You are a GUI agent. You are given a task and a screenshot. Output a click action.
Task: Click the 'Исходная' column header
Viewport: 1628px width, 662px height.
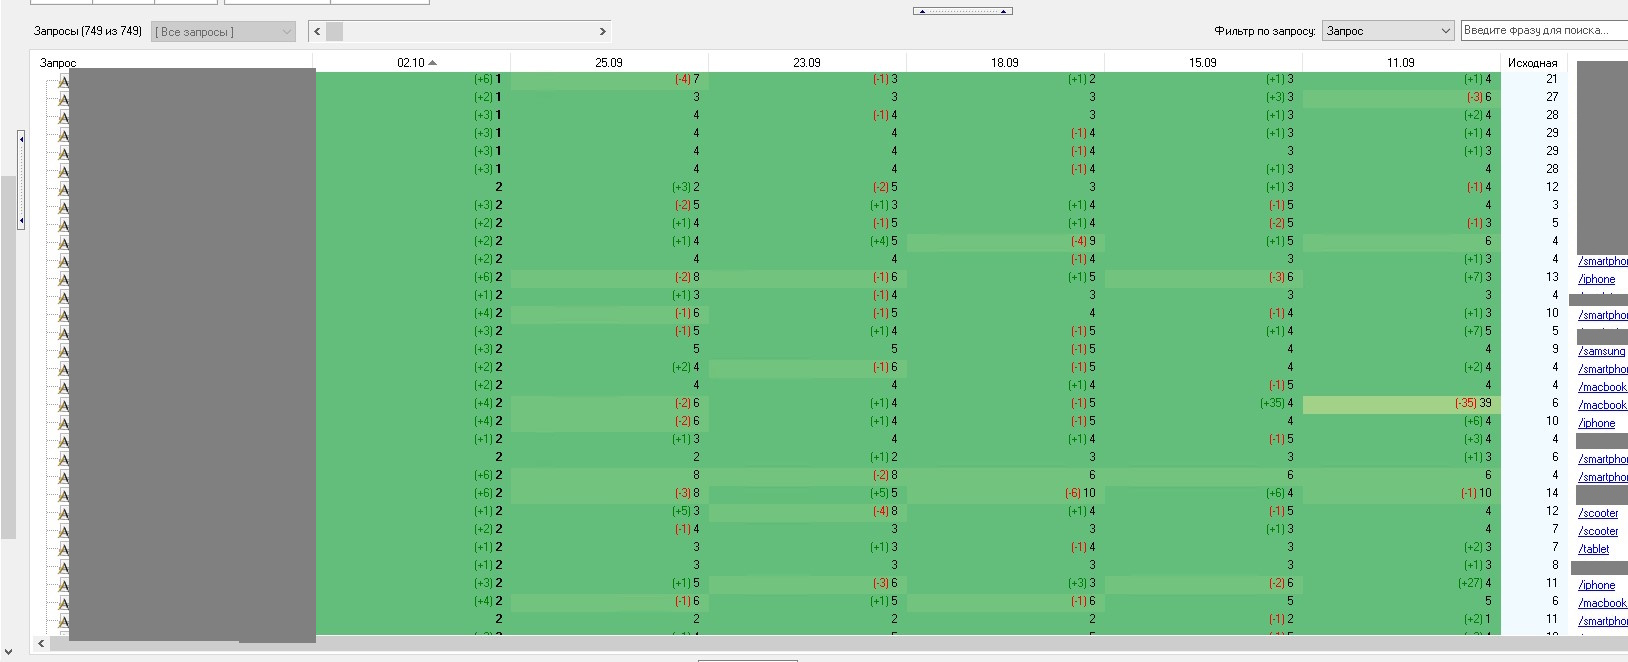1532,63
